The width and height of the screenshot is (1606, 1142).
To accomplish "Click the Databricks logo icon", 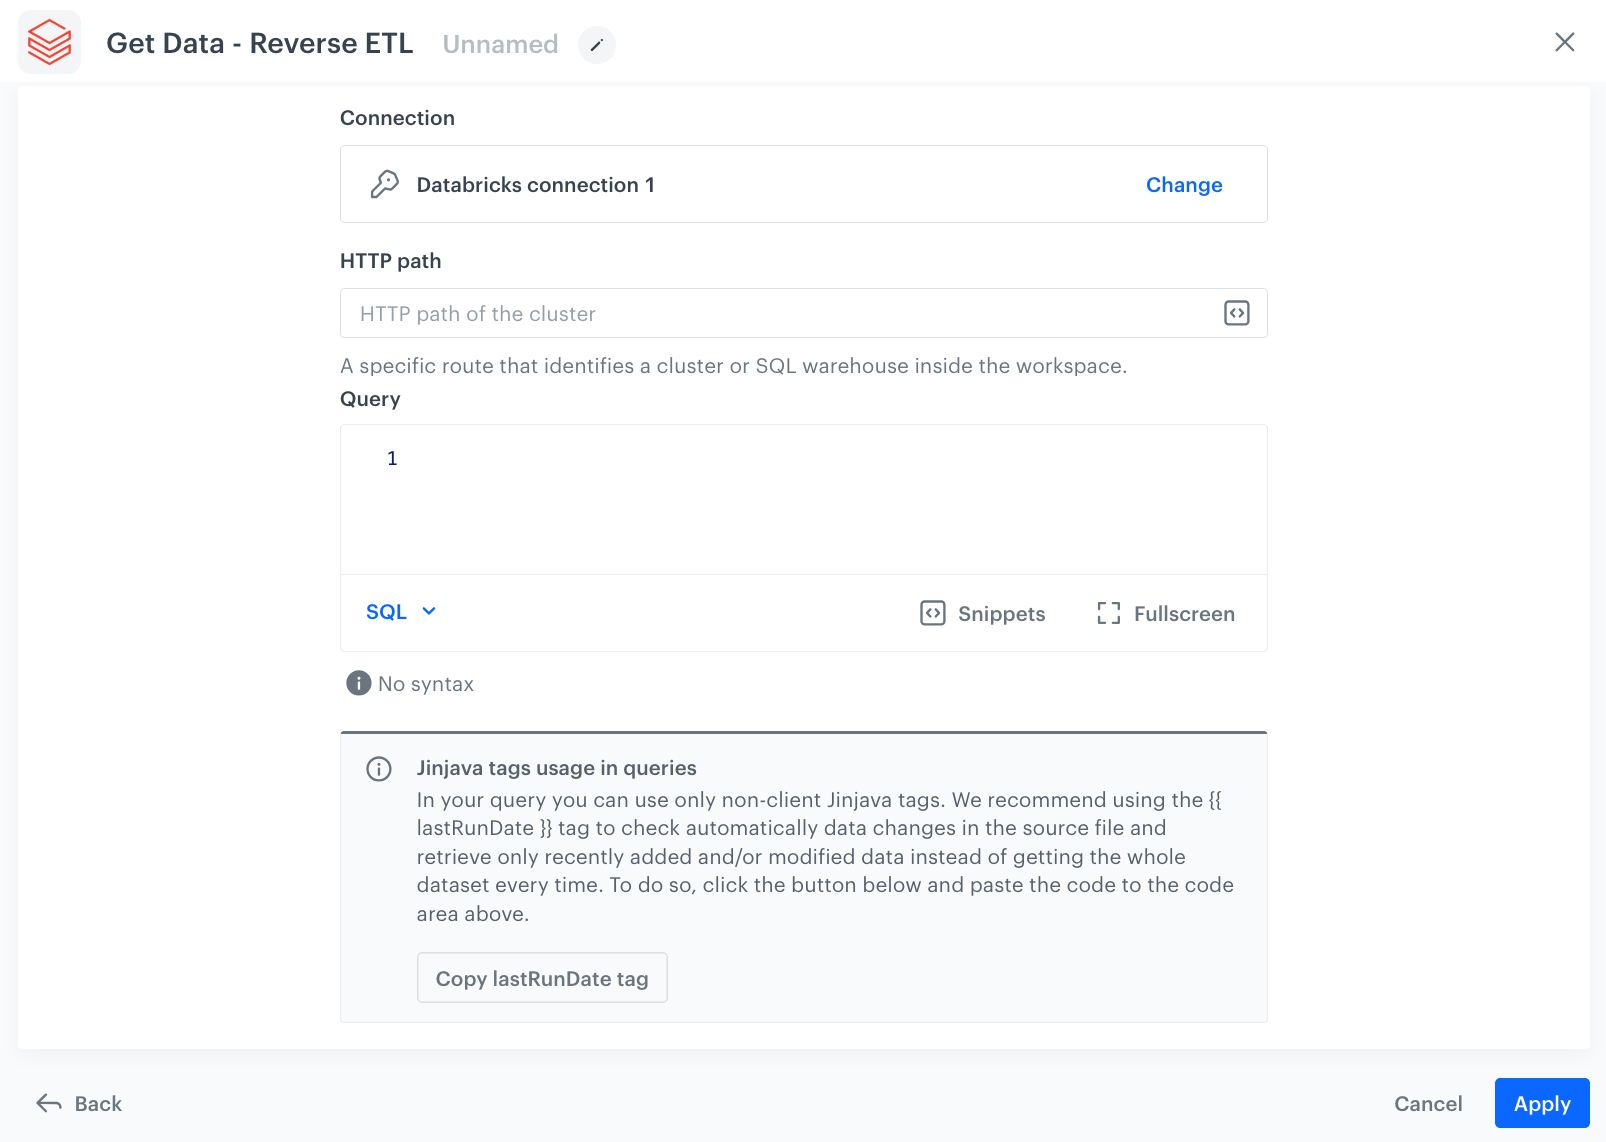I will coord(49,42).
